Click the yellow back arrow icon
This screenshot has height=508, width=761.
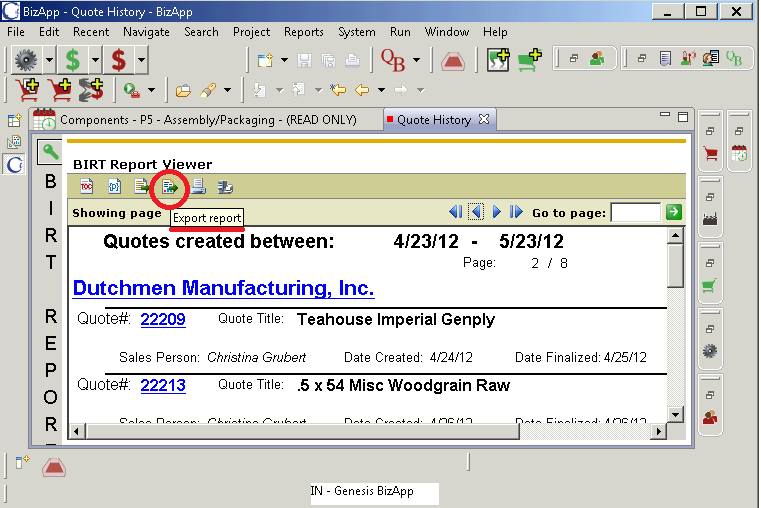(x=362, y=90)
